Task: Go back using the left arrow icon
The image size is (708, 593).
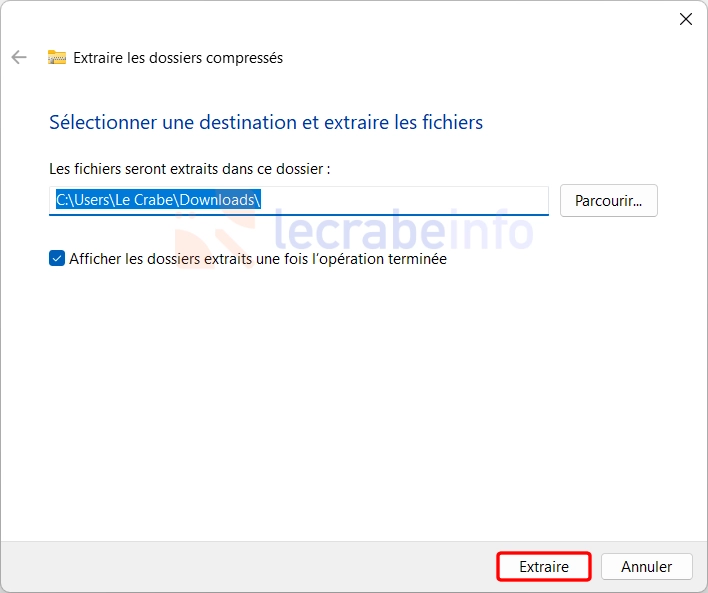Action: [x=19, y=57]
